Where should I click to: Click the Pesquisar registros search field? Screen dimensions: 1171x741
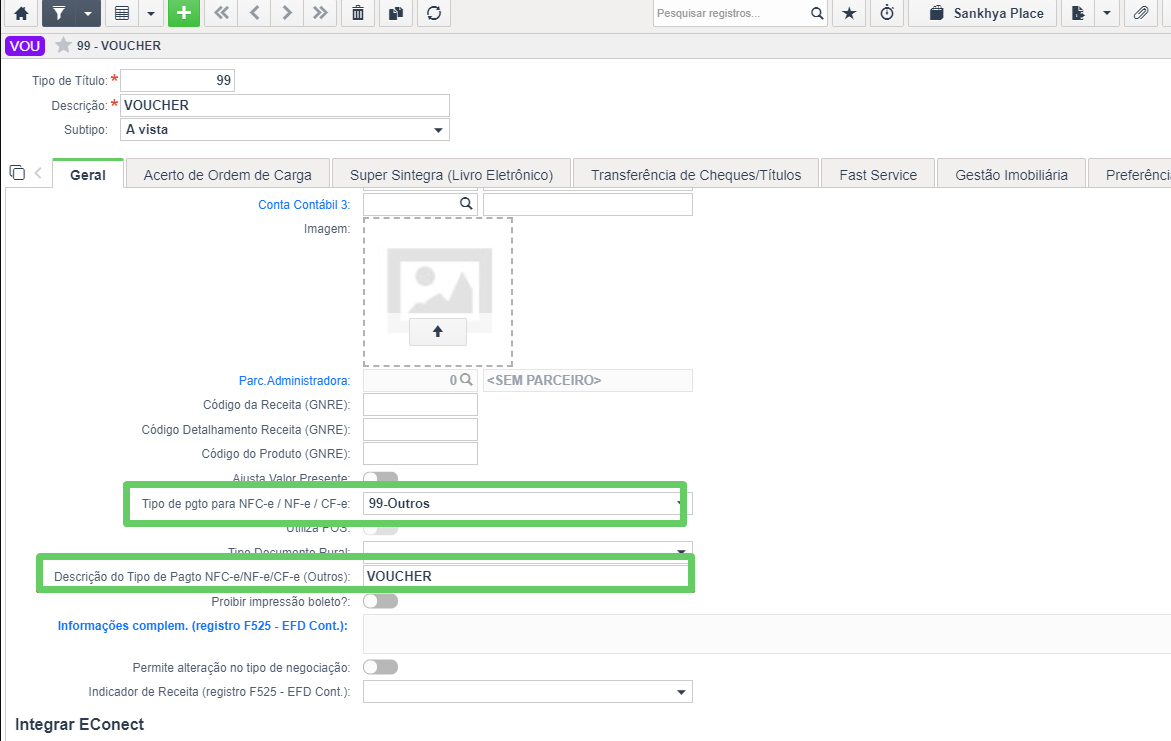tap(730, 13)
